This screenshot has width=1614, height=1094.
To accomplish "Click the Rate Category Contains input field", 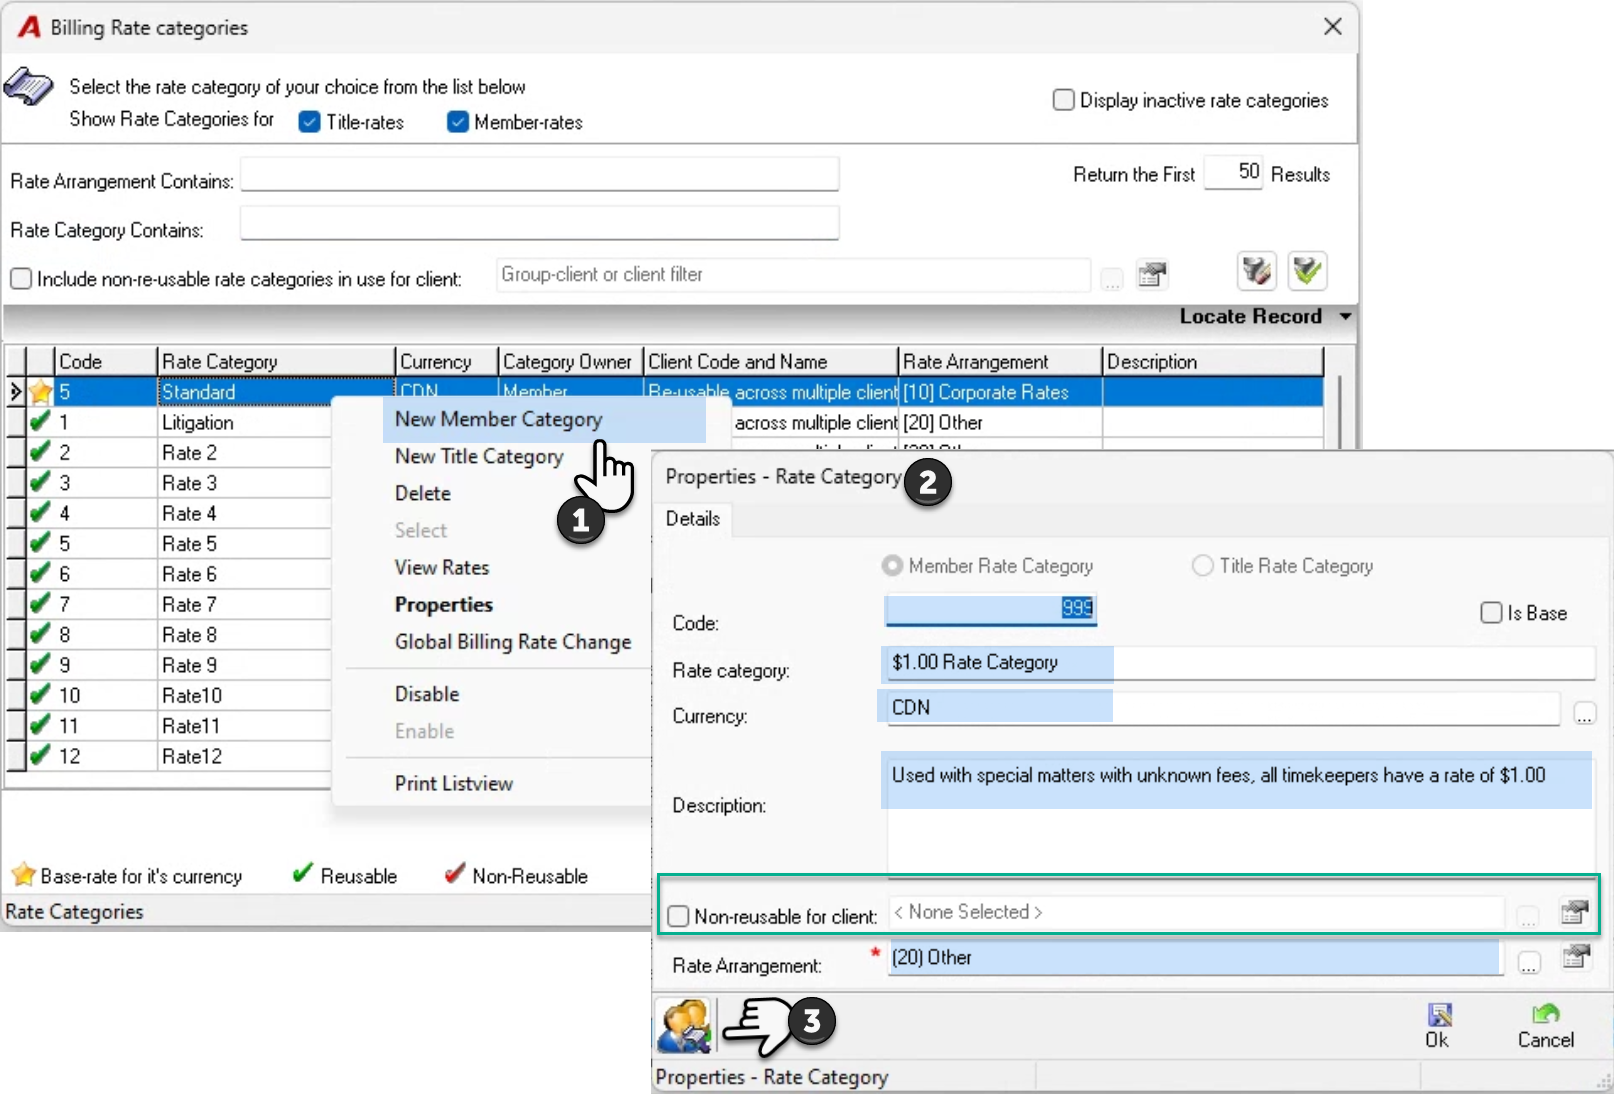I will tap(539, 223).
